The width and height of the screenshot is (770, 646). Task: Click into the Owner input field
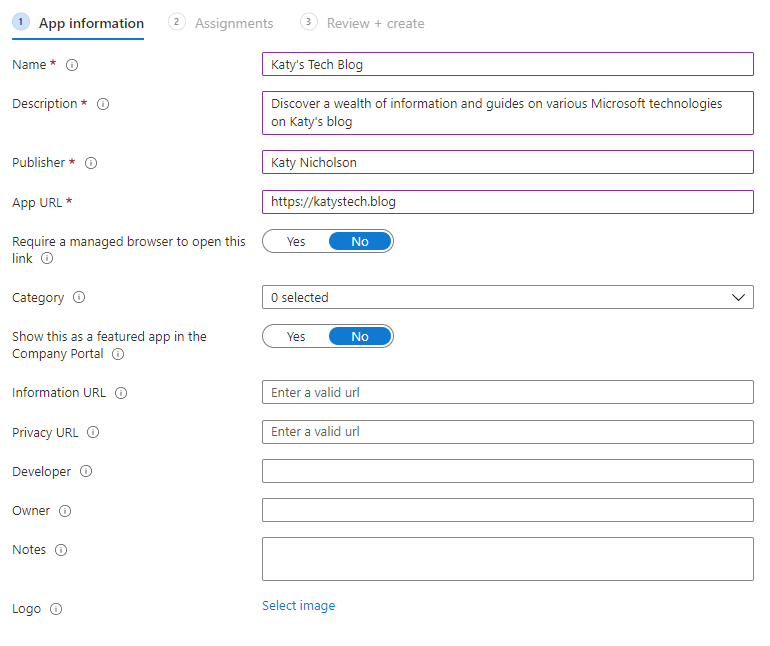coord(507,511)
